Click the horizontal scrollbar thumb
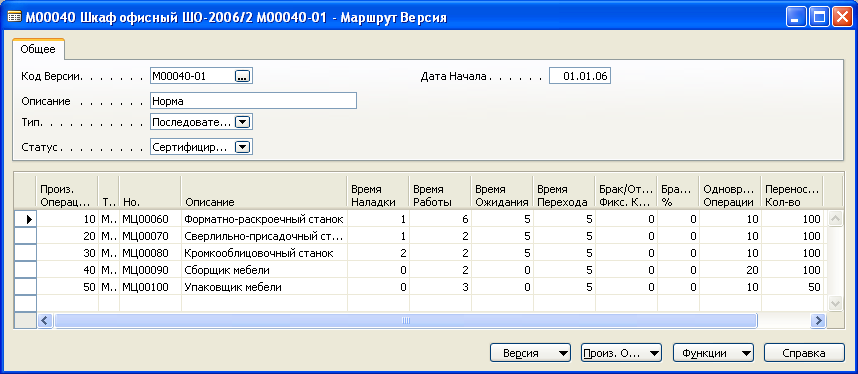The width and height of the screenshot is (858, 374). click(405, 320)
